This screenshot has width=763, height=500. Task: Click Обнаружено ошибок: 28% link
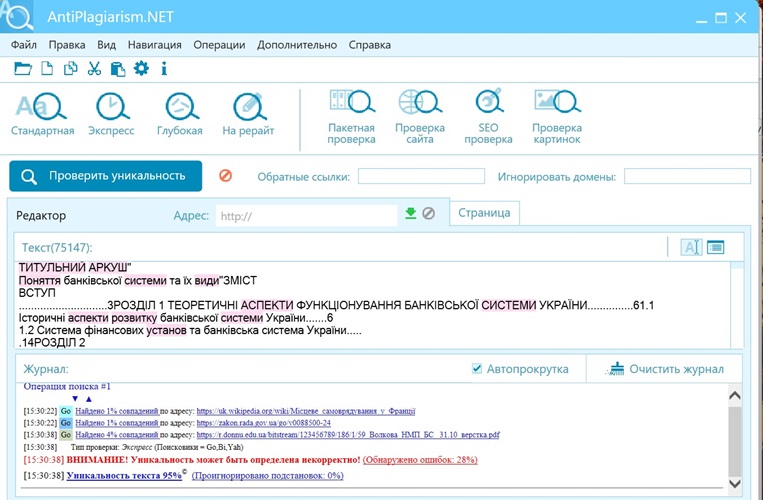pyautogui.click(x=420, y=460)
